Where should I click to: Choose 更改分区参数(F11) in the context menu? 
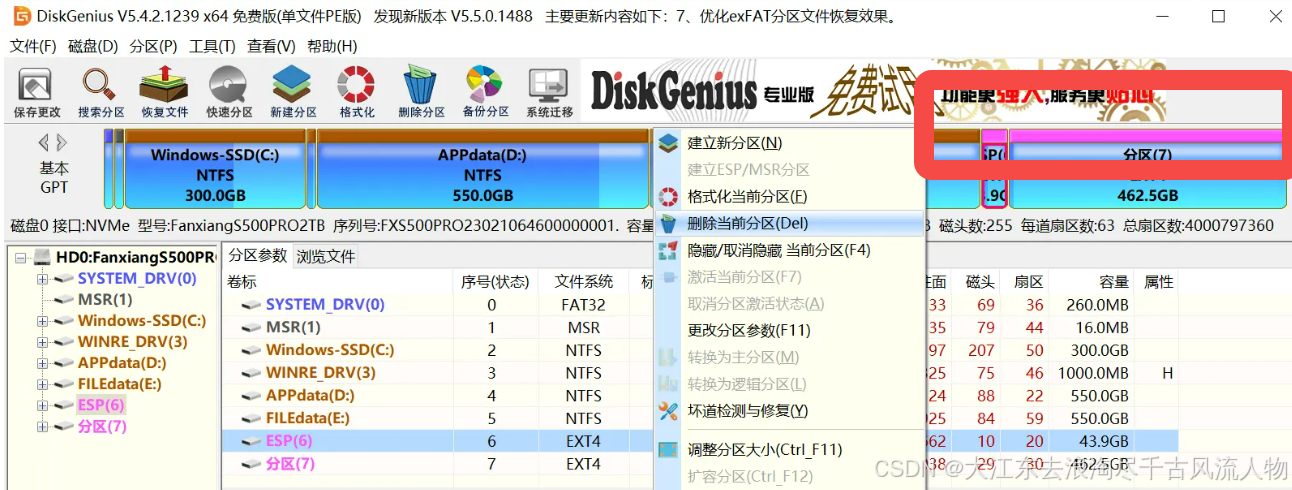coord(788,330)
